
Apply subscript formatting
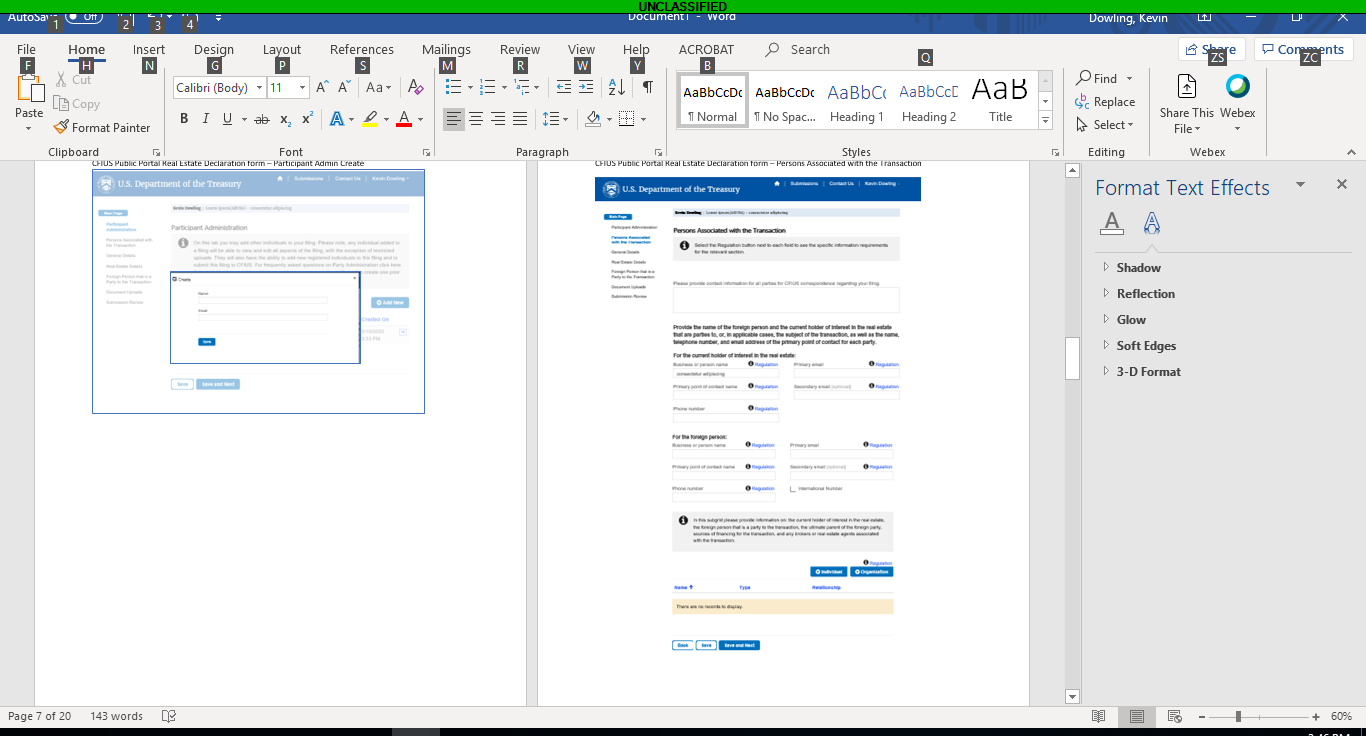[286, 119]
